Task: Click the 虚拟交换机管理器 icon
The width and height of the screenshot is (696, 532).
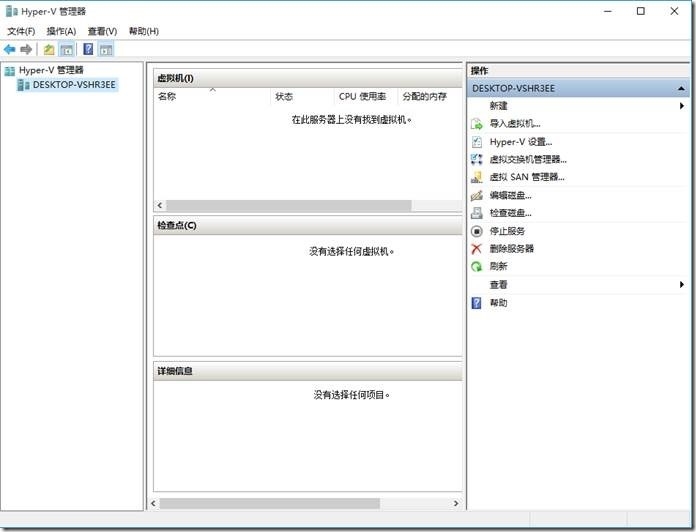Action: pyautogui.click(x=477, y=159)
